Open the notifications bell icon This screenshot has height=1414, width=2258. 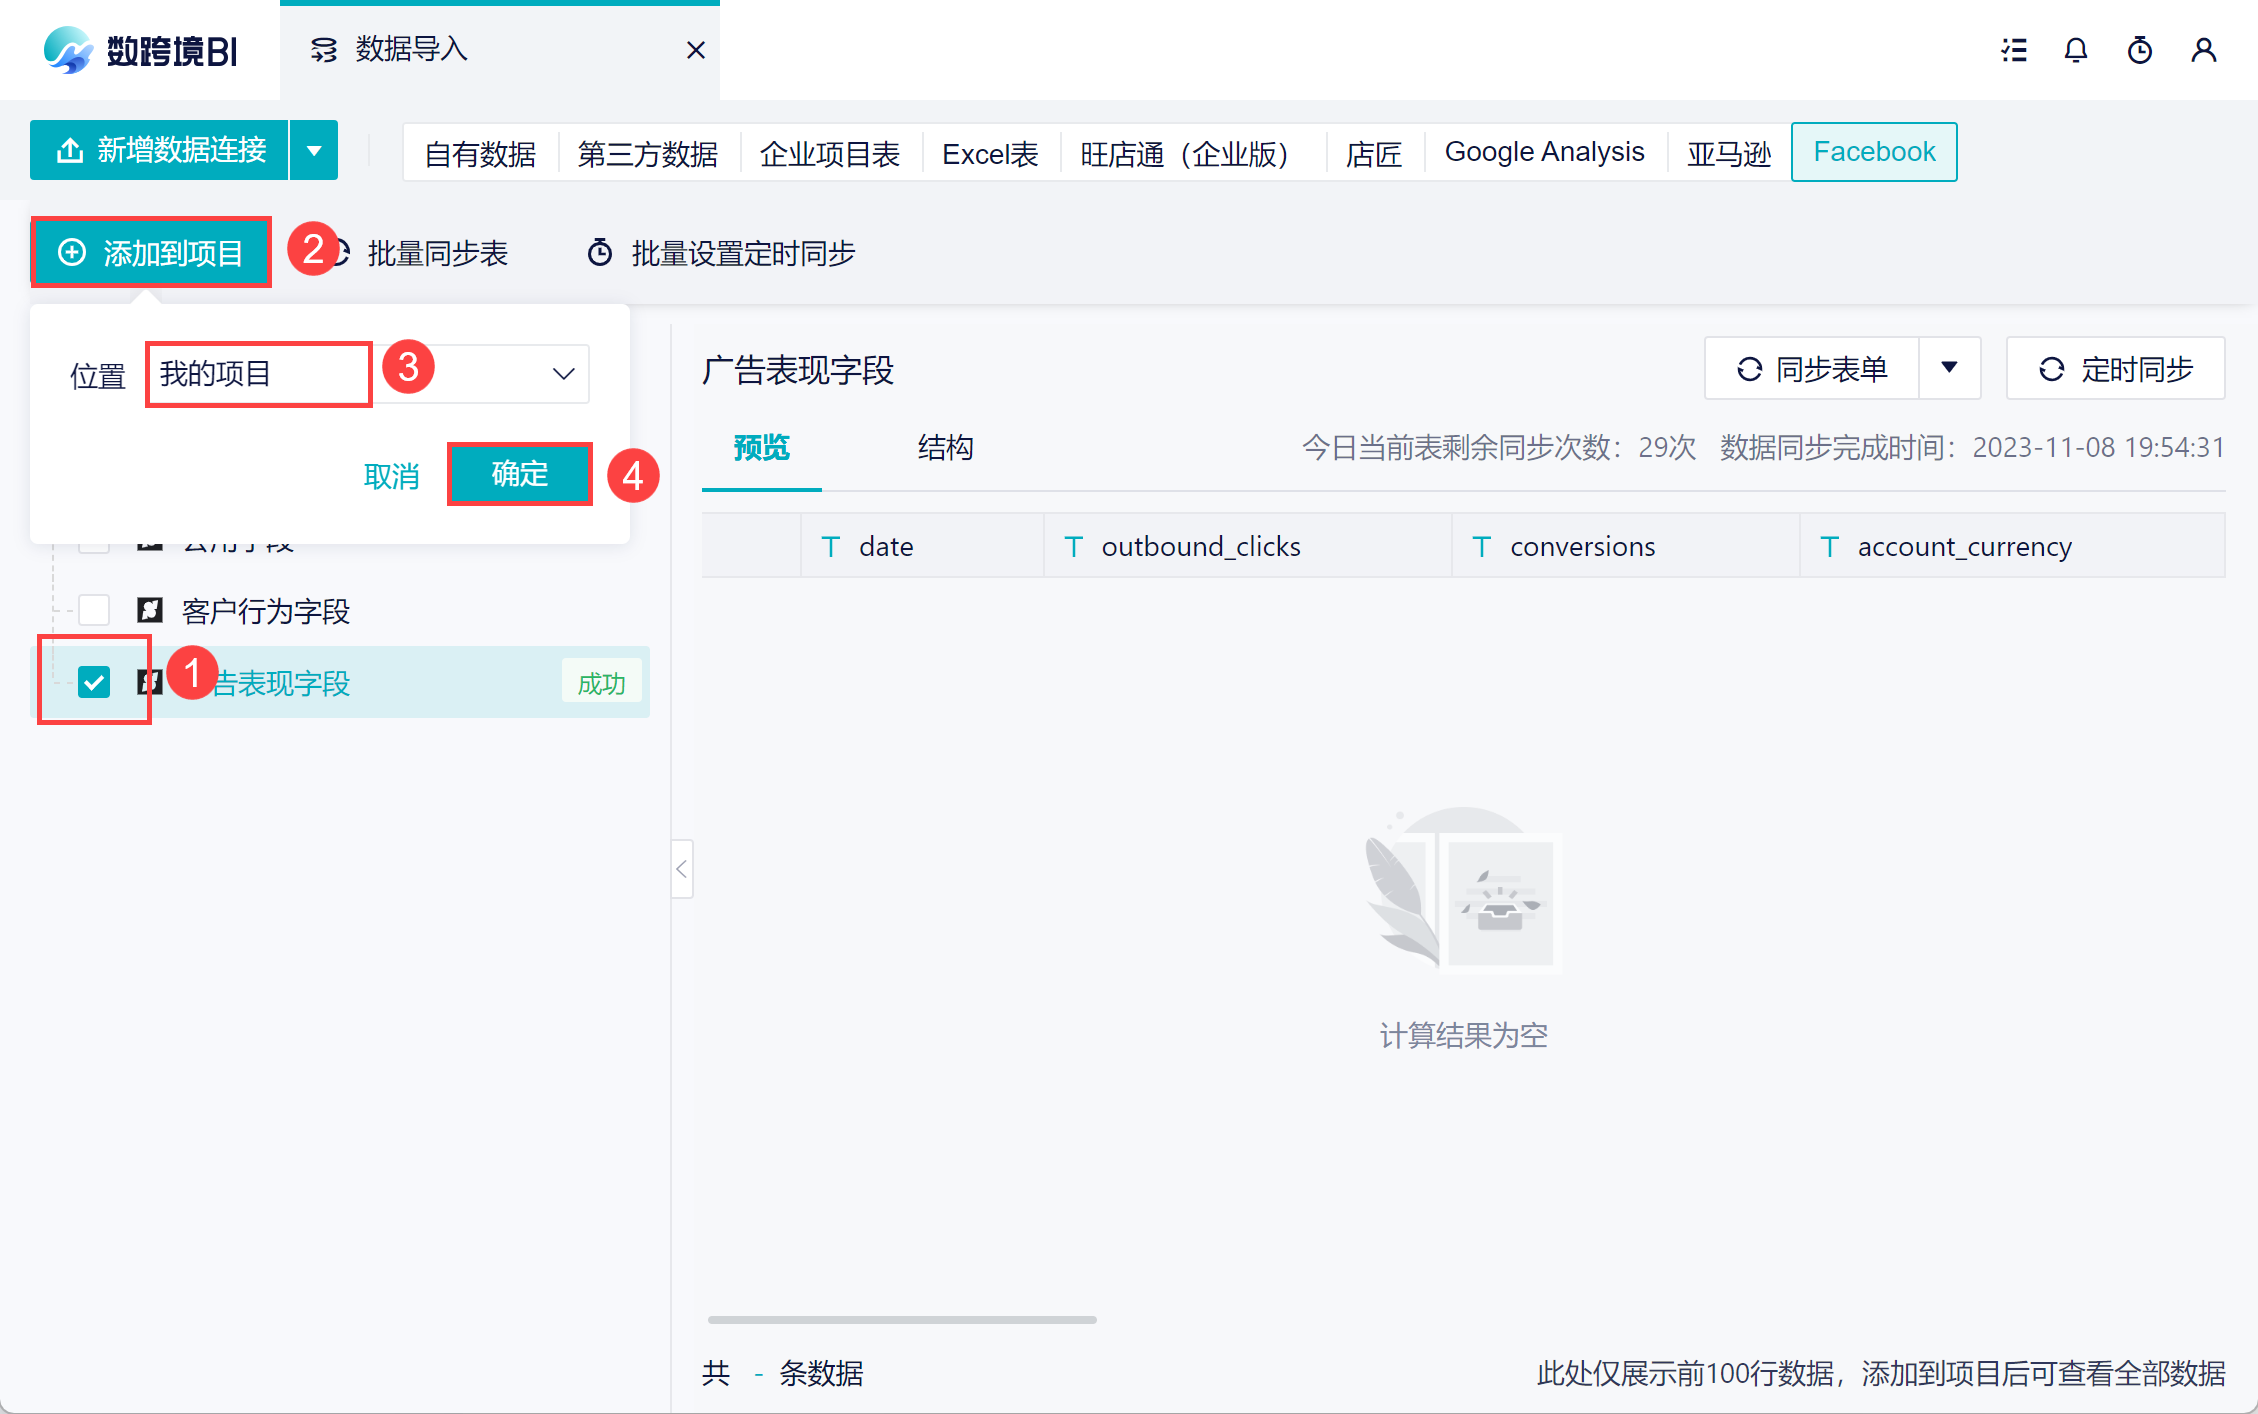tap(2076, 50)
